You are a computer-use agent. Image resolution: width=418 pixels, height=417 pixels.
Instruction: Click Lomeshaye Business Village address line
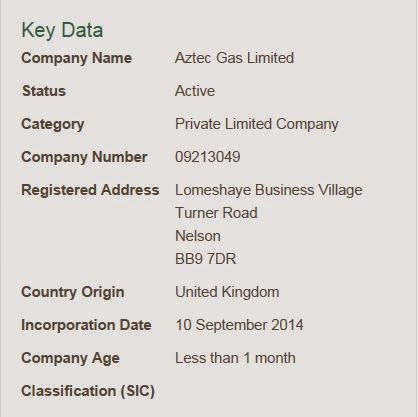269,190
